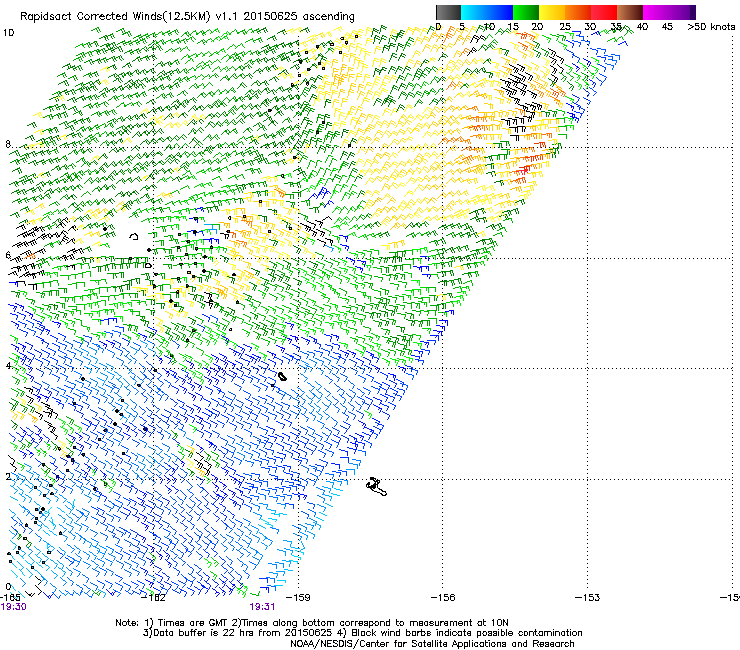Click the legend value '25' label

pos(564,27)
